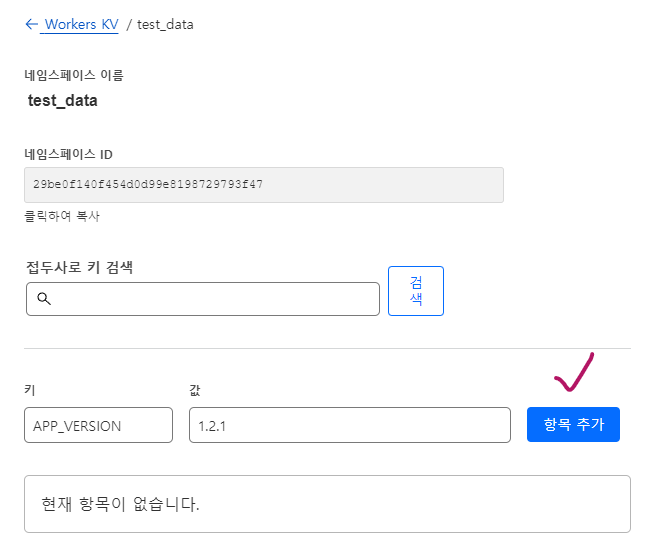Focus the value field containing 1.2.1
The width and height of the screenshot is (648, 548).
click(x=349, y=425)
